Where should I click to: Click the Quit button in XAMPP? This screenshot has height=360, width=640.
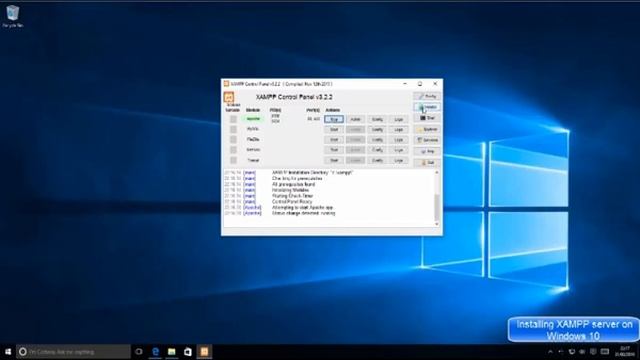click(x=427, y=162)
